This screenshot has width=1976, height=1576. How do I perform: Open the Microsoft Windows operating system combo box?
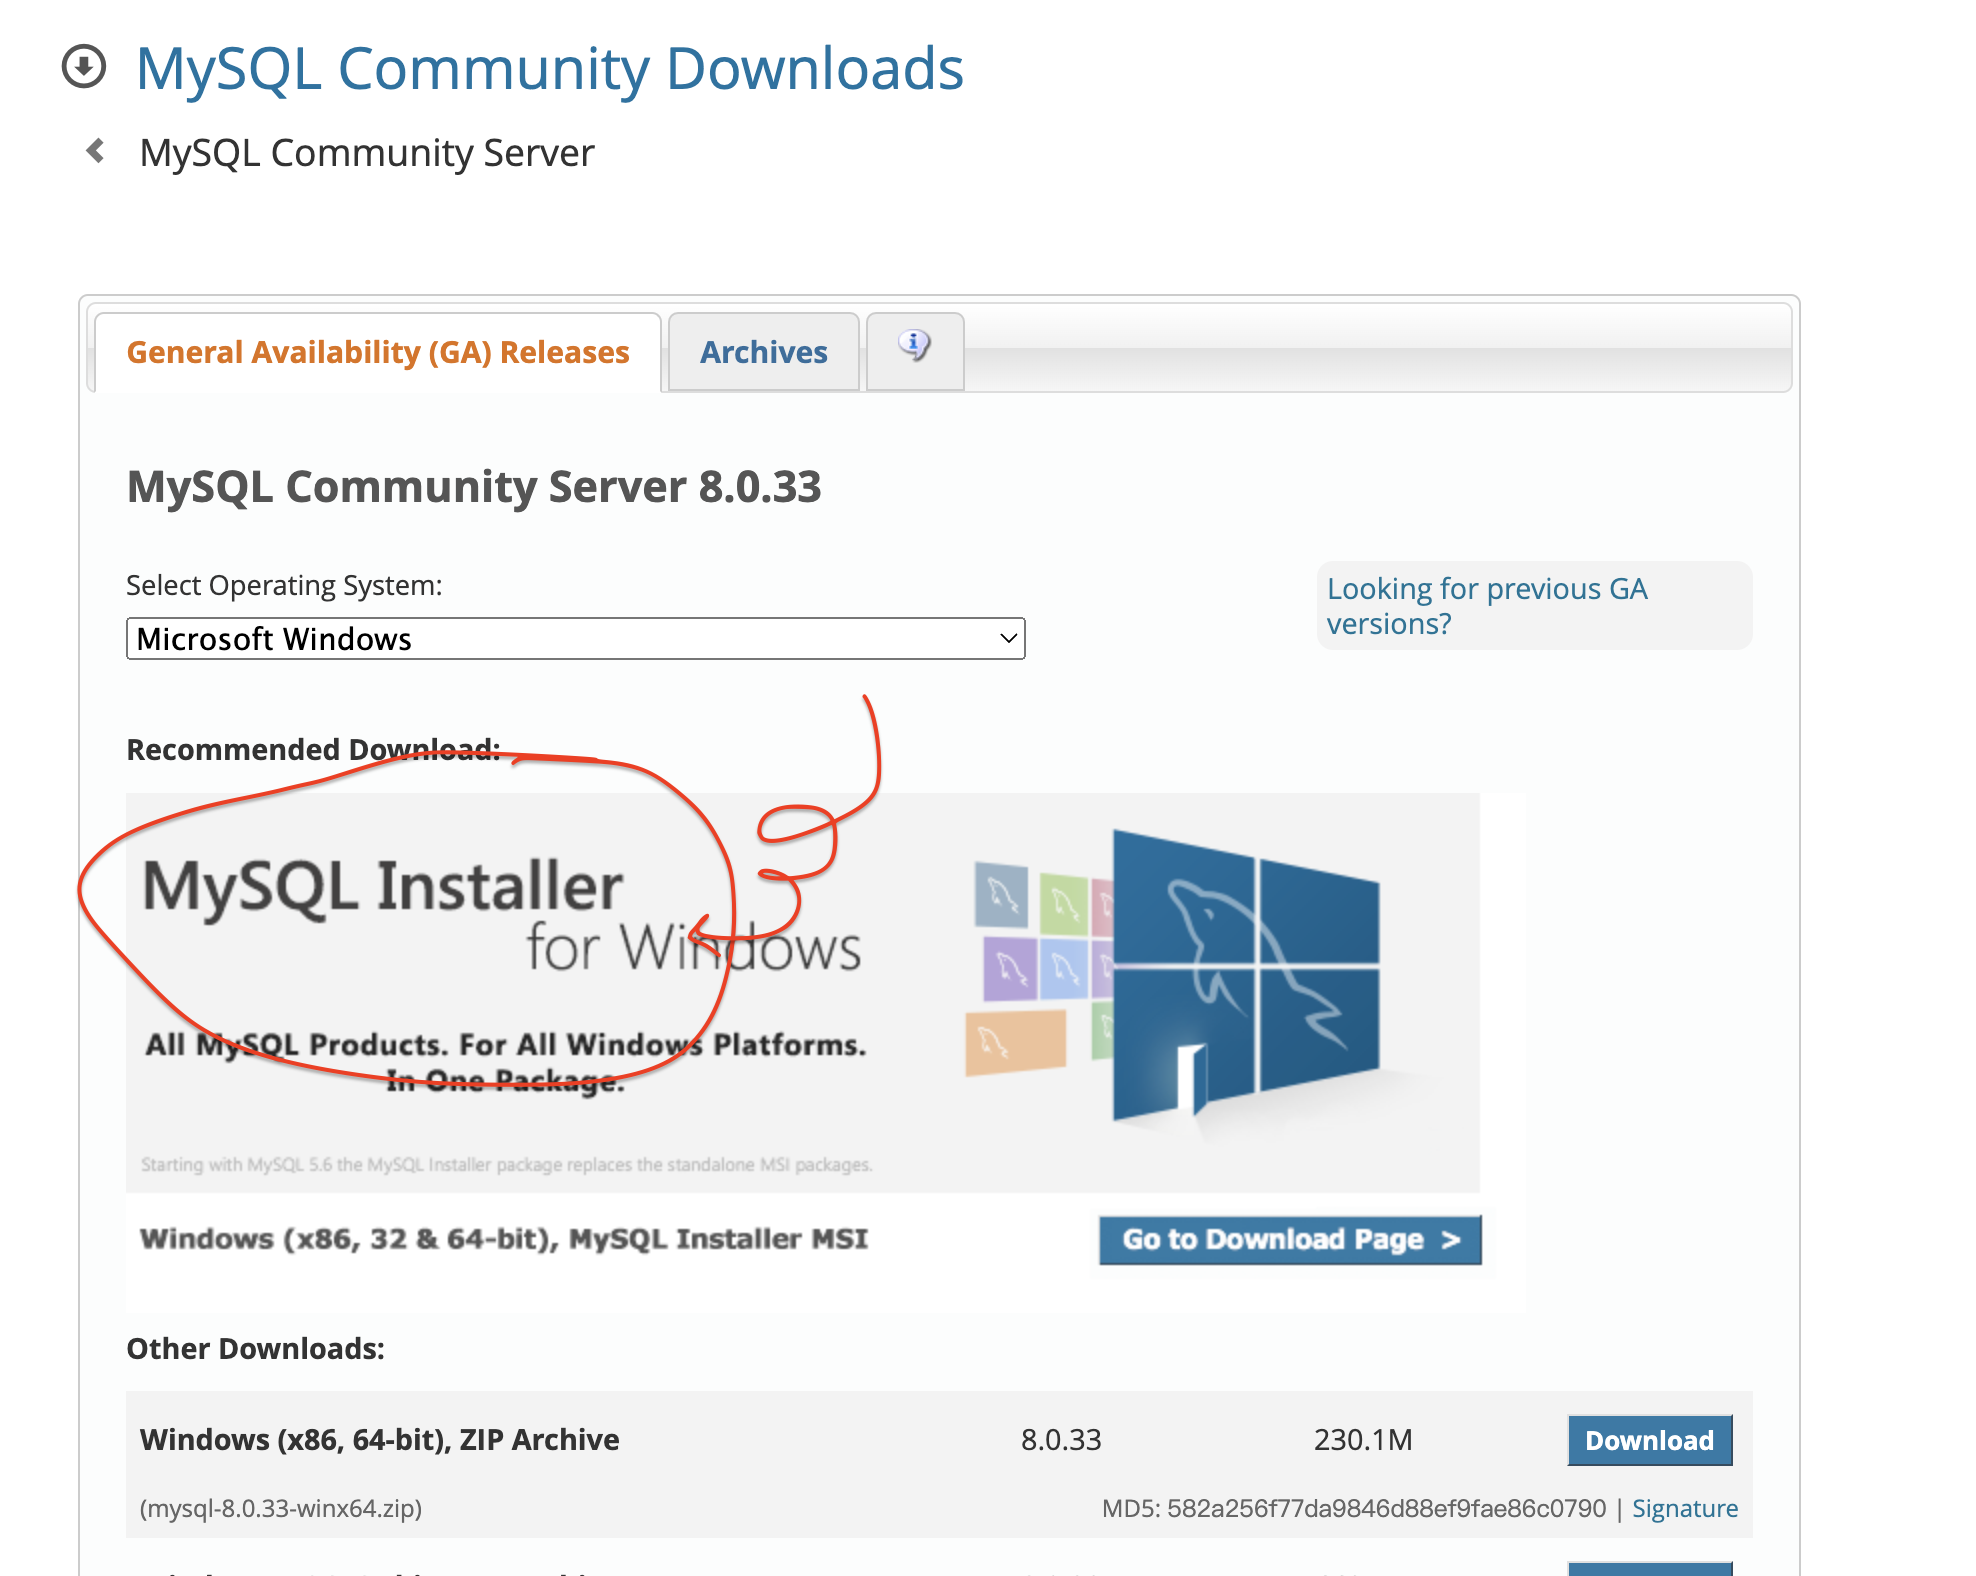[574, 638]
